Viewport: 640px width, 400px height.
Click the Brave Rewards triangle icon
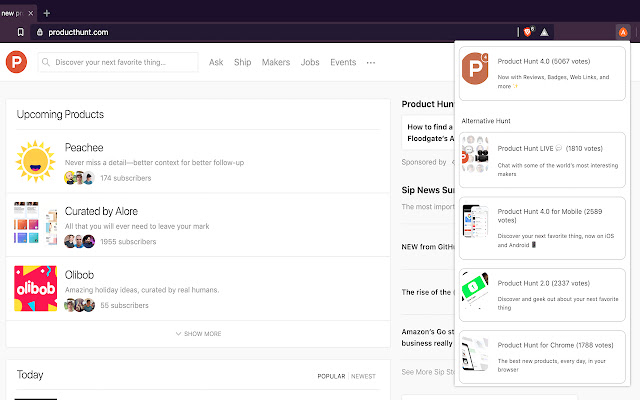544,32
